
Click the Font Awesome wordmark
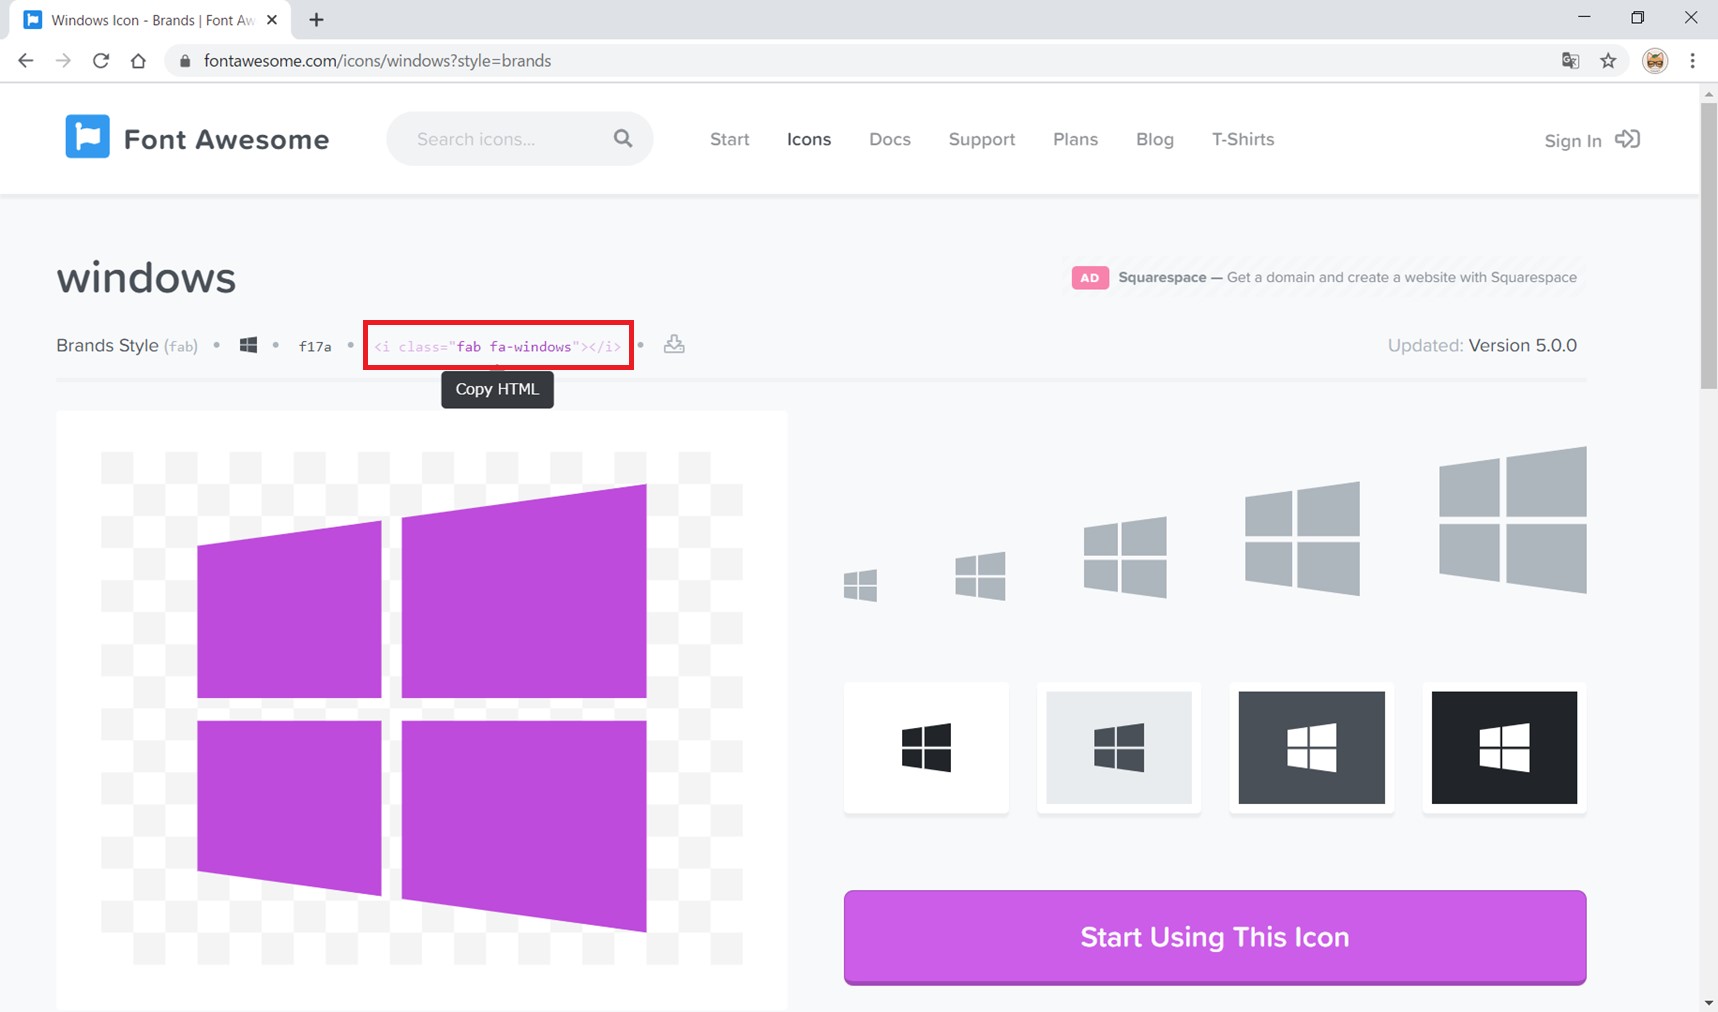pos(226,139)
